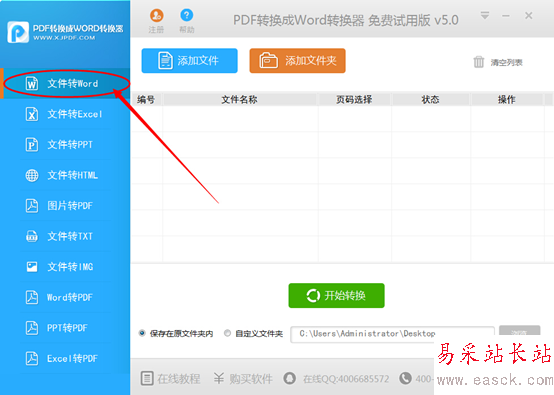The width and height of the screenshot is (554, 395).
Task: Choose 文件转HTML in sidebar
Action: click(65, 175)
